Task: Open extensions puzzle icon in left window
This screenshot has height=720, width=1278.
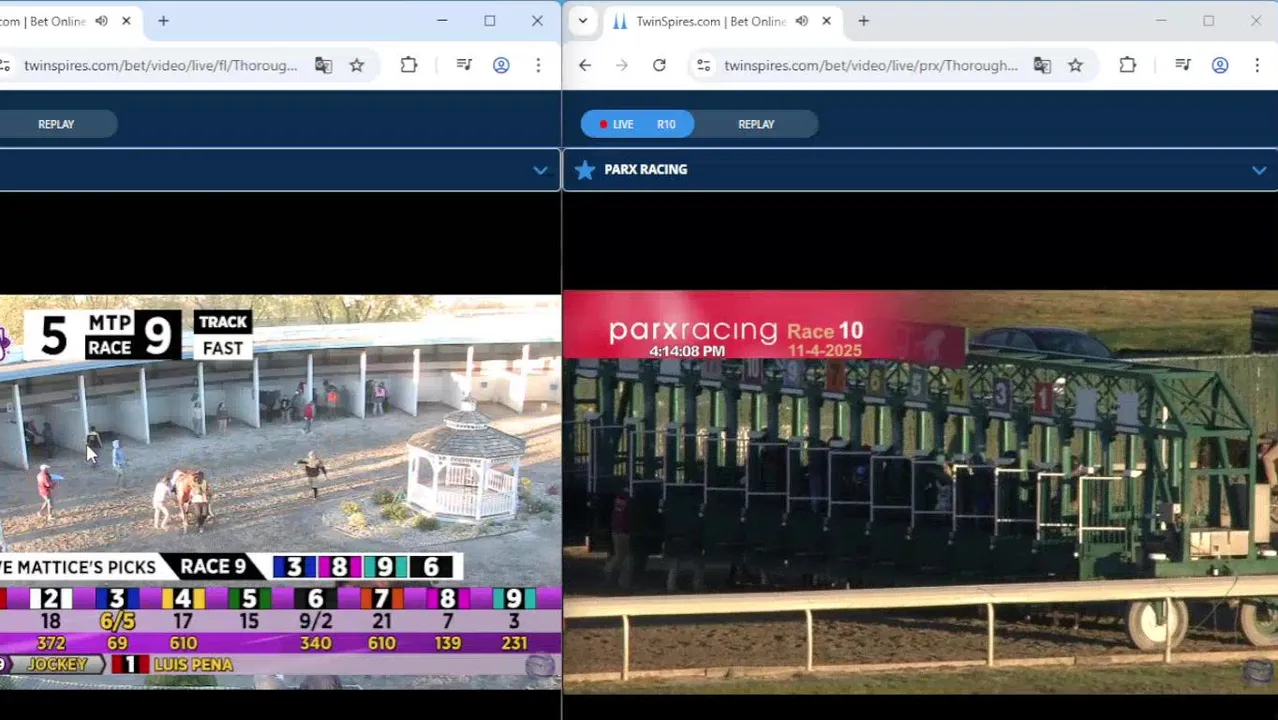Action: point(409,65)
